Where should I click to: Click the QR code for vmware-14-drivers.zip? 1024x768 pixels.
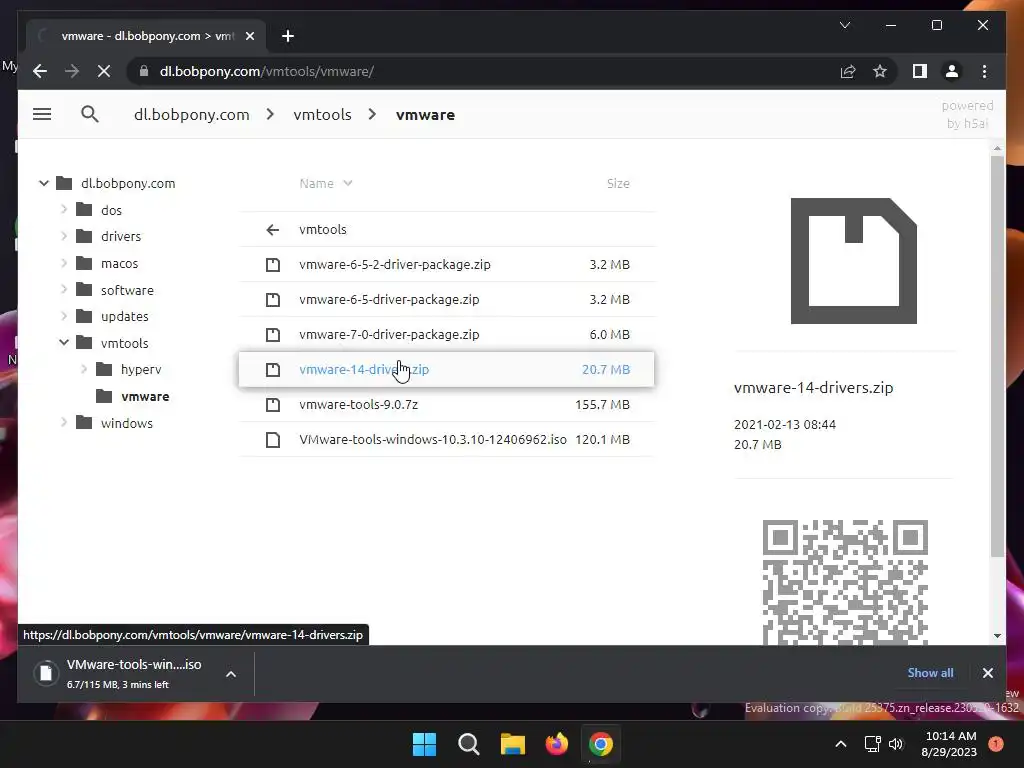coord(845,582)
